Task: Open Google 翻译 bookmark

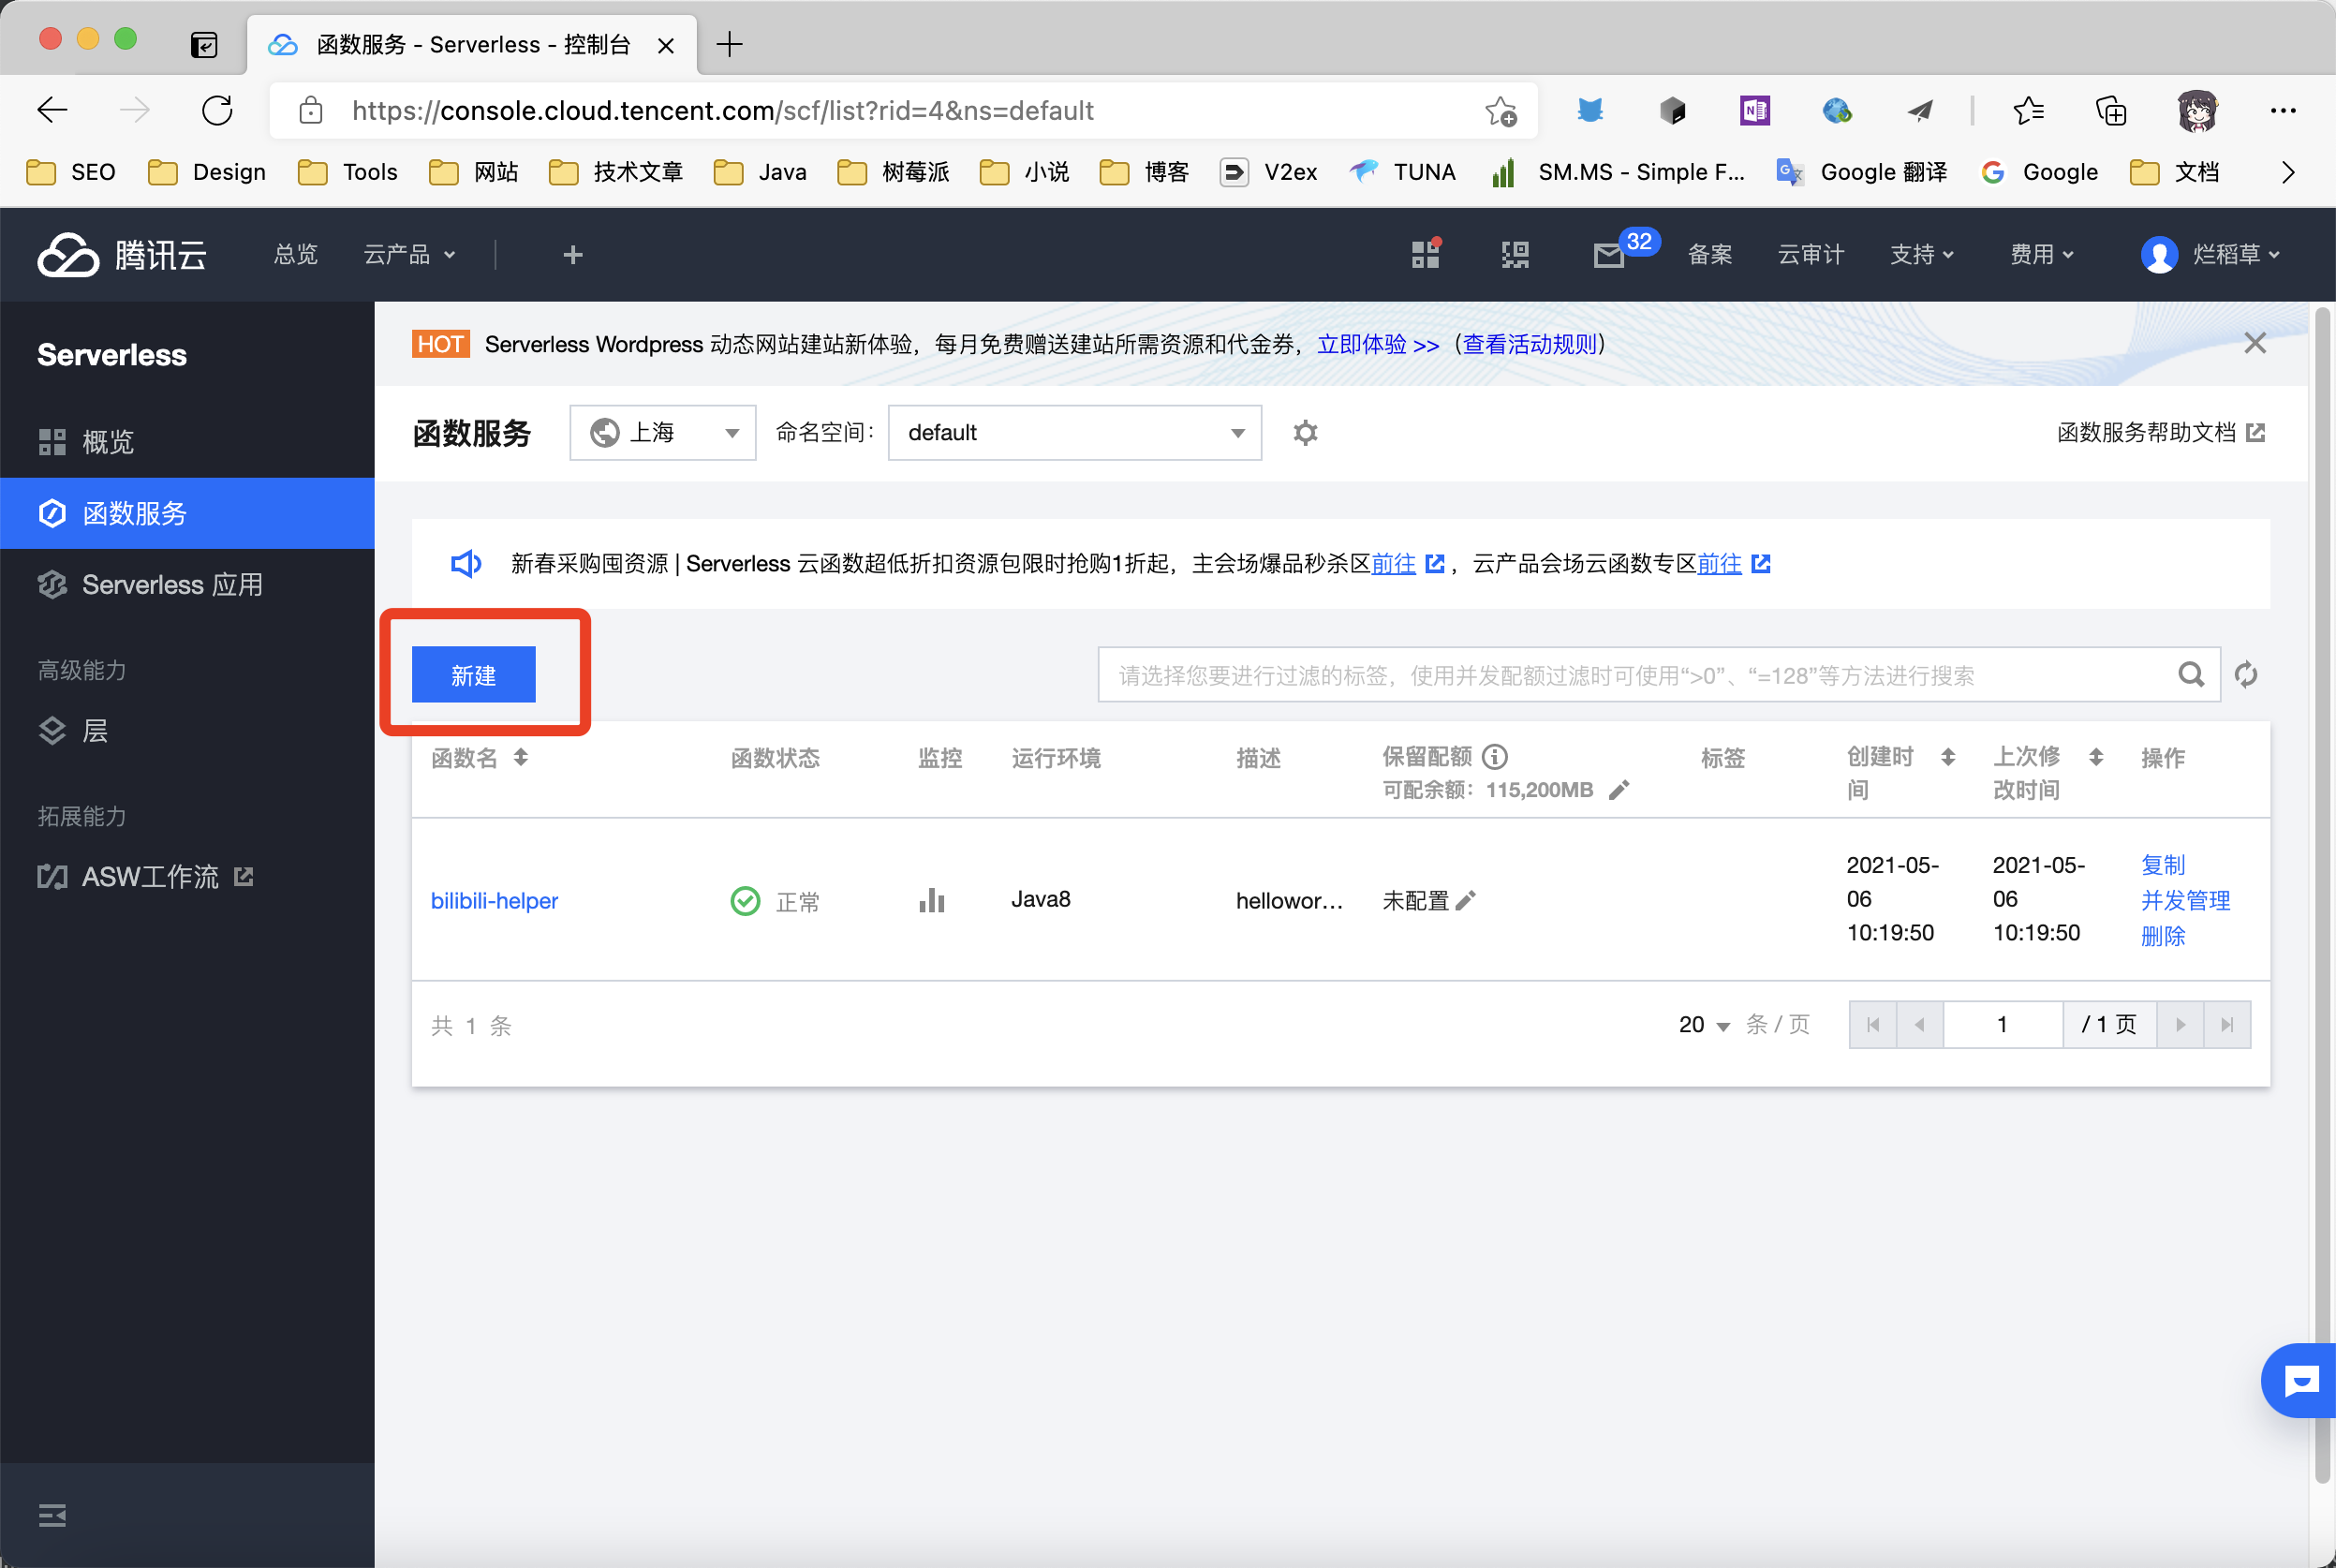Action: click(1862, 172)
